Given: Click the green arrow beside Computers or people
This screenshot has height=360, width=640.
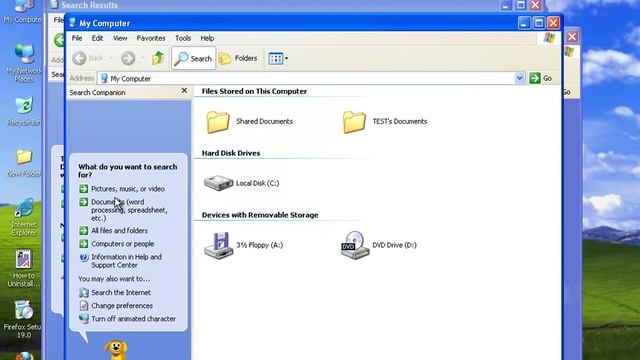Looking at the screenshot, I should tap(84, 244).
